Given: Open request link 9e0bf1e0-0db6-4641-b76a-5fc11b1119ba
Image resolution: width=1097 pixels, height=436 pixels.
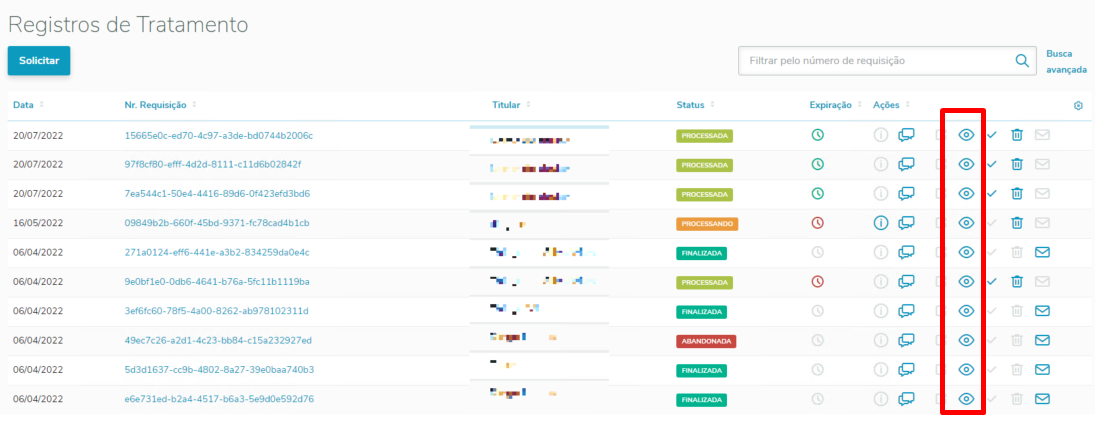Looking at the screenshot, I should (217, 281).
